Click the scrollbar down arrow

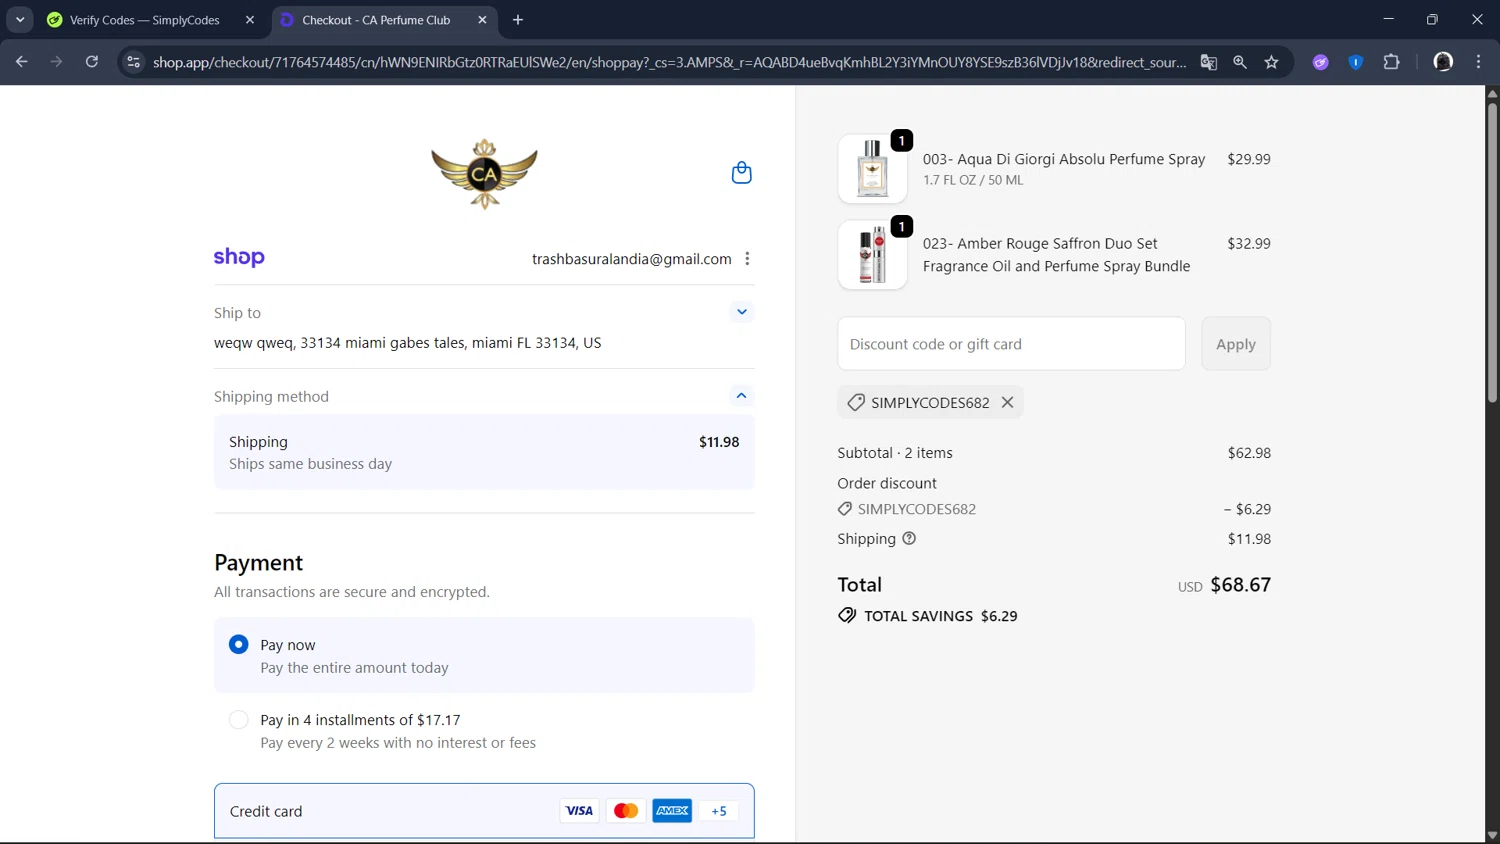tap(1492, 835)
